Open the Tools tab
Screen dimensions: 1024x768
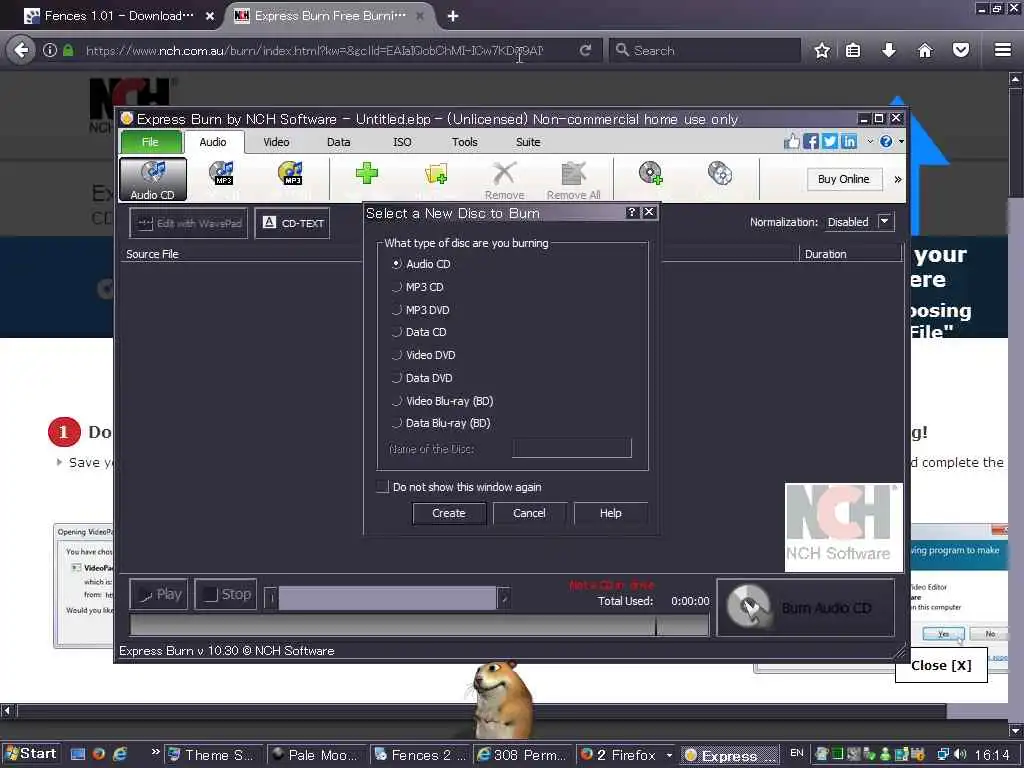coord(464,142)
